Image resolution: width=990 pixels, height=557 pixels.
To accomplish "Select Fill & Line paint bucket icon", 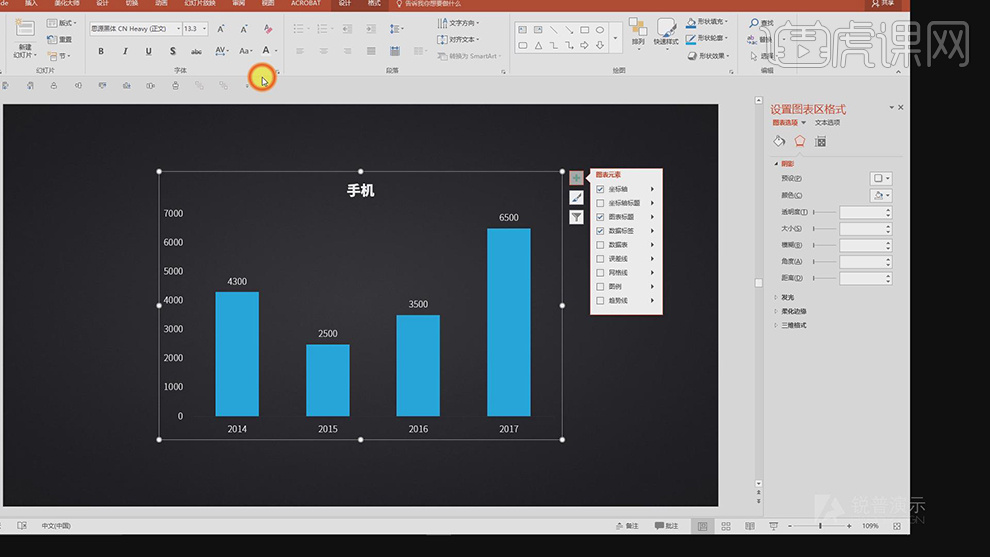I will point(780,142).
